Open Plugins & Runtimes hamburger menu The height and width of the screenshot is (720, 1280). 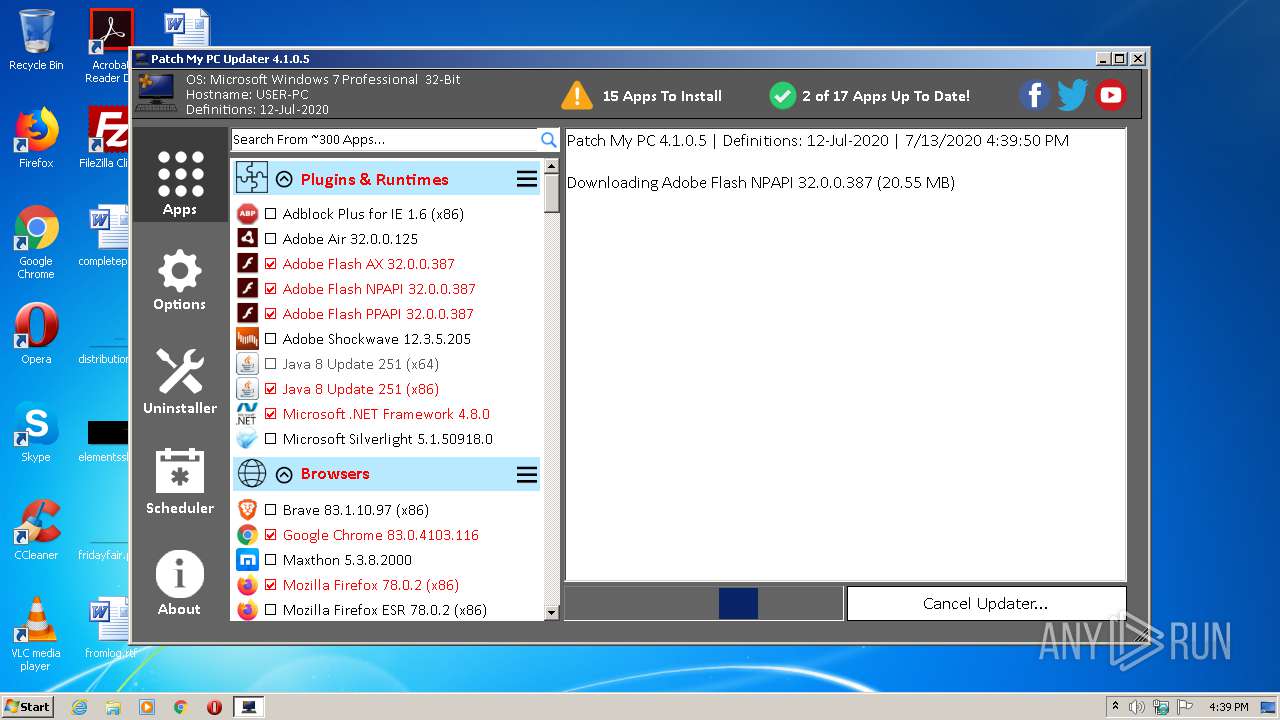pos(527,179)
